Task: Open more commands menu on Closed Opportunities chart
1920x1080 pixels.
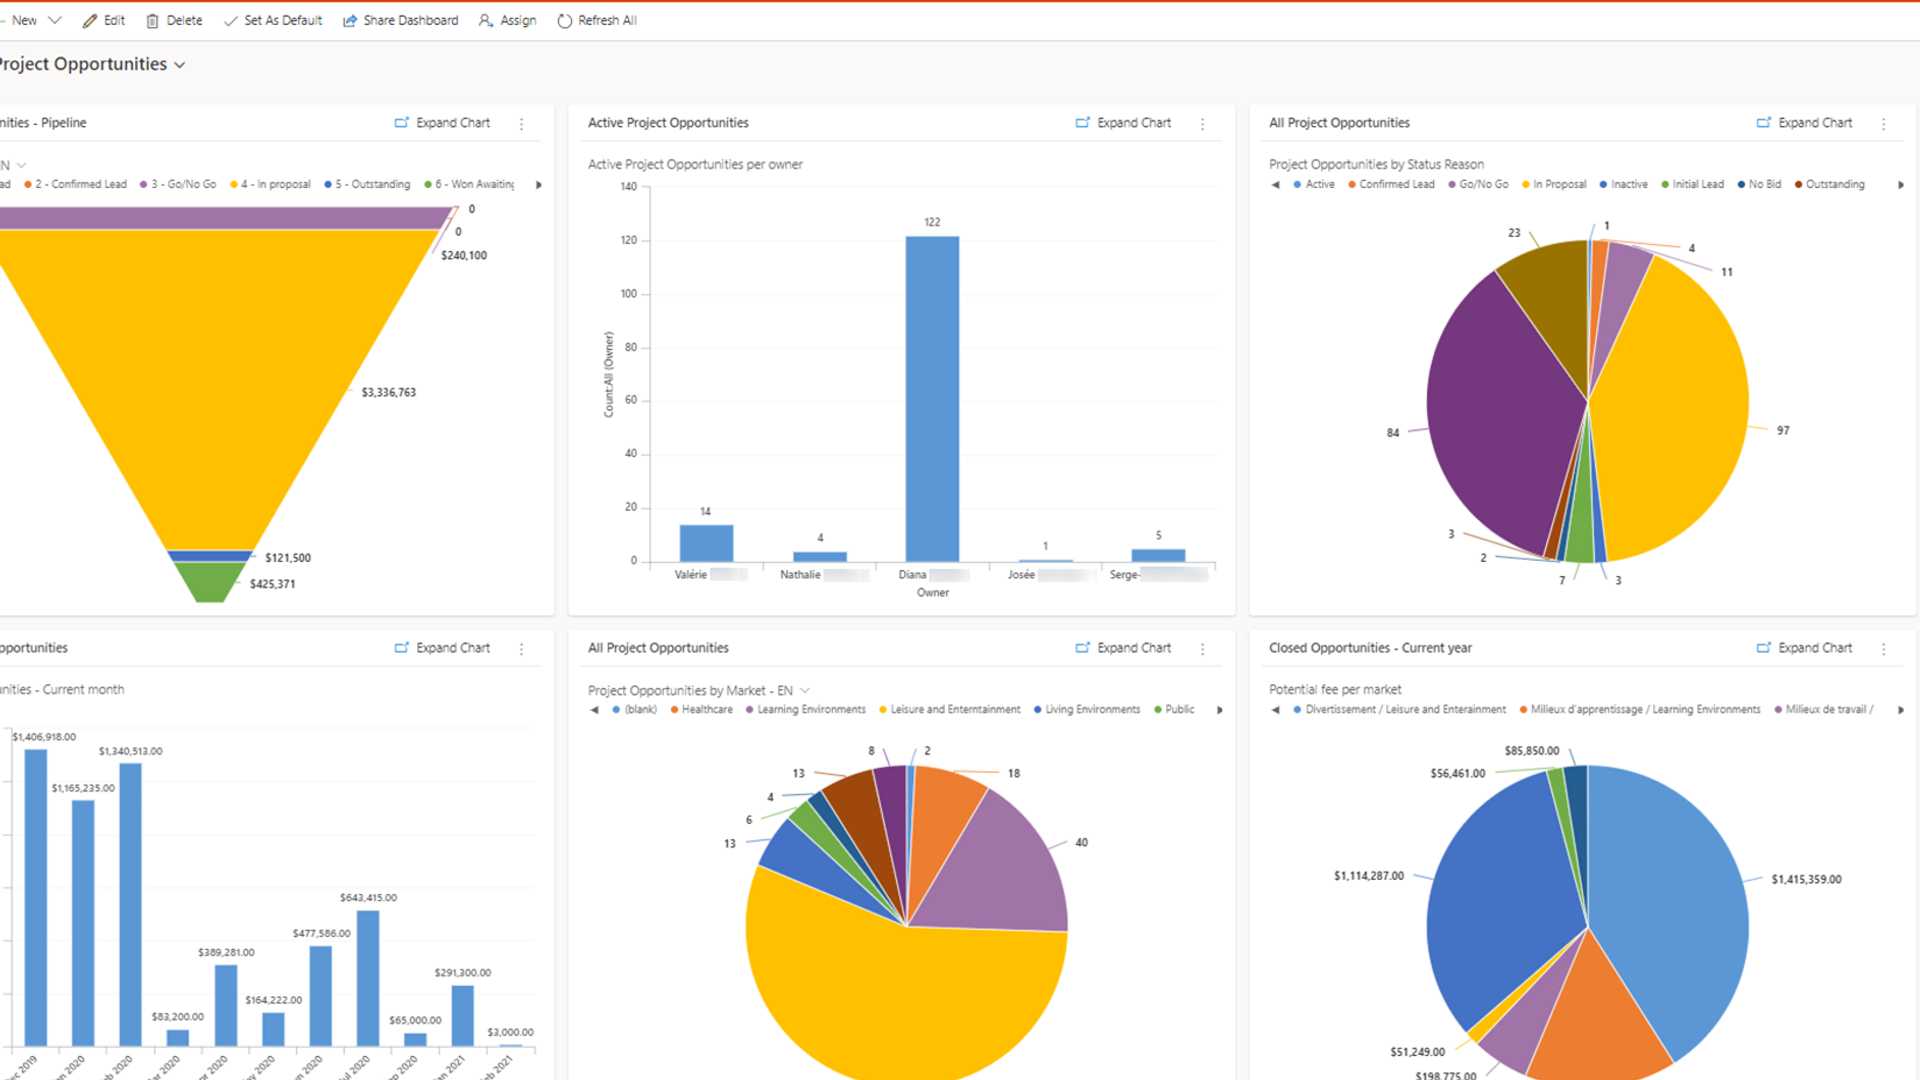Action: [x=1883, y=648]
